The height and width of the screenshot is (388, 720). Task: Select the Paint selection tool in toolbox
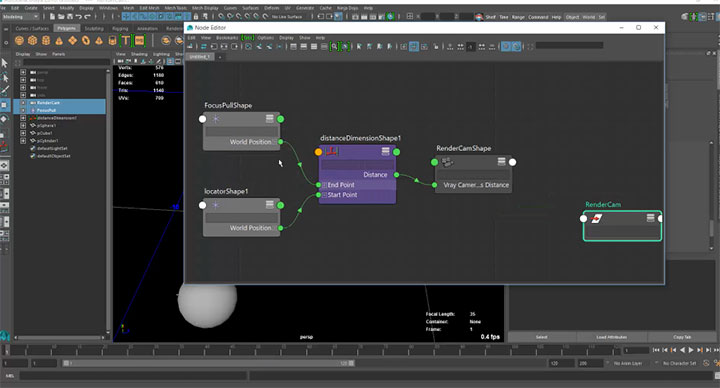(x=5, y=91)
